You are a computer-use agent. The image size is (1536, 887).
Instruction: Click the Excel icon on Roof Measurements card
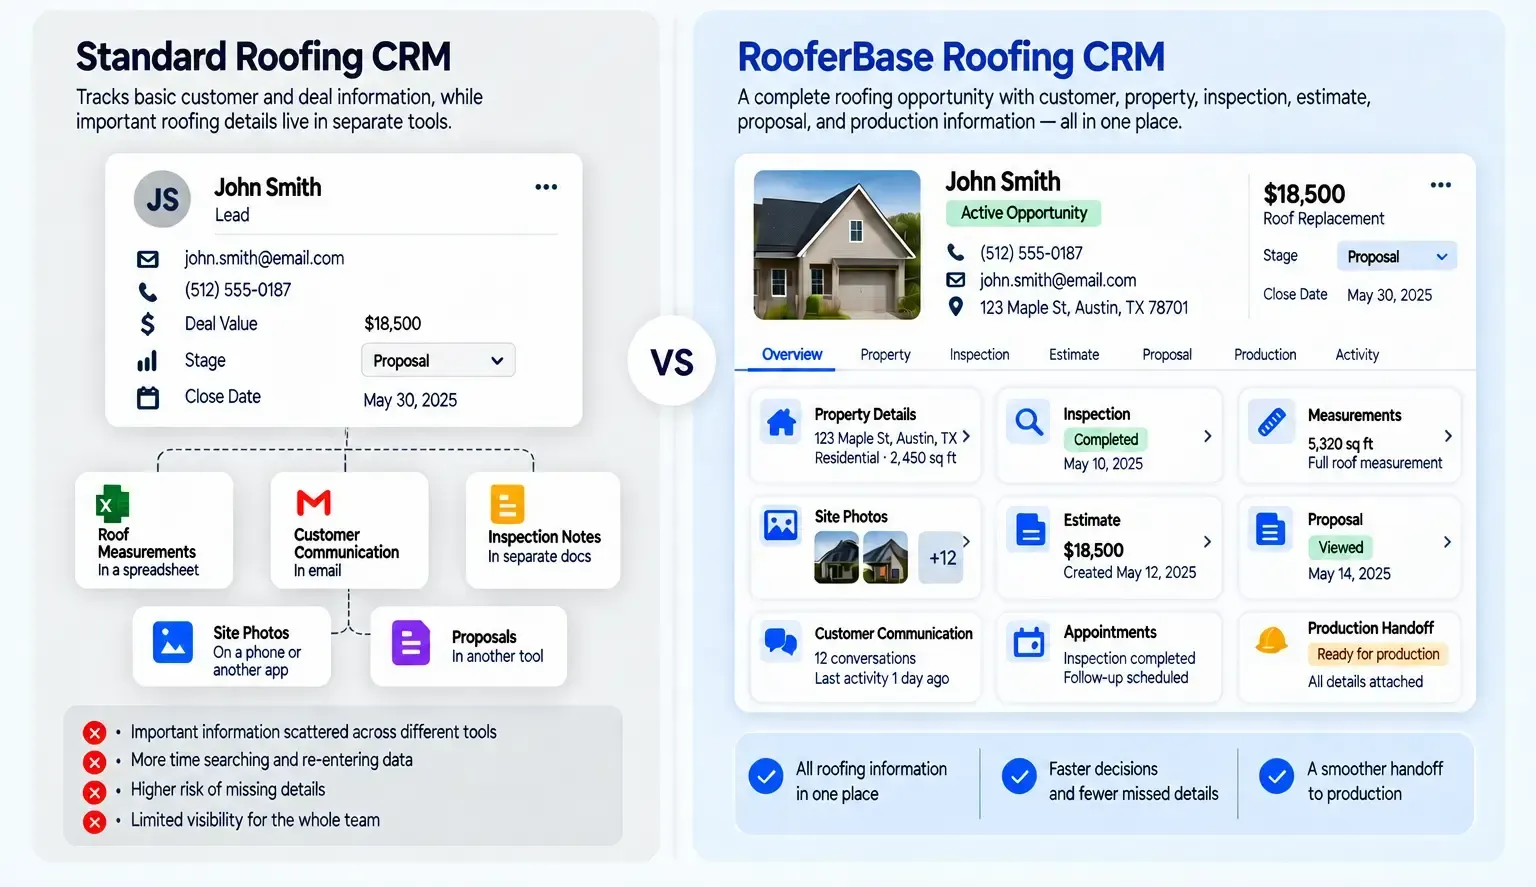coord(112,504)
